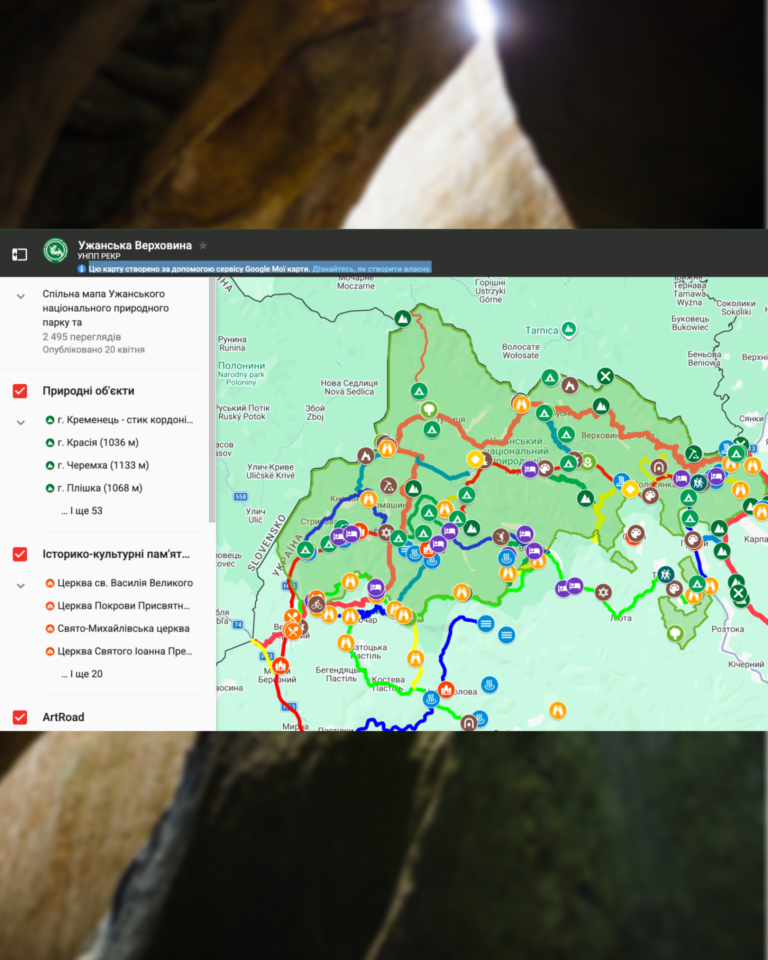Show the '... І ще 53' items

(x=81, y=511)
